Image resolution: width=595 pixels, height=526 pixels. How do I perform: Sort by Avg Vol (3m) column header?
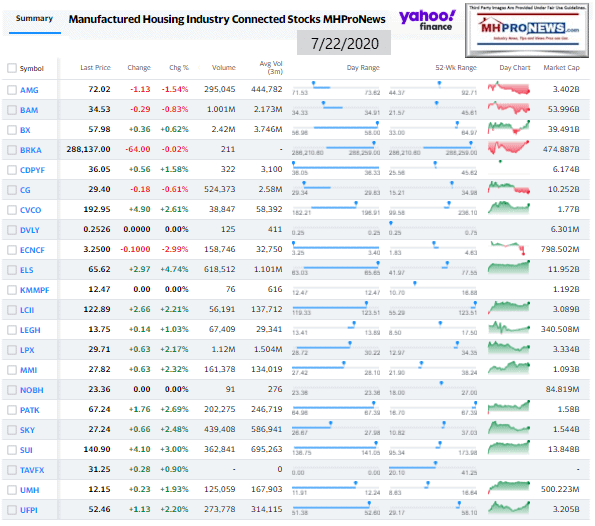[271, 68]
